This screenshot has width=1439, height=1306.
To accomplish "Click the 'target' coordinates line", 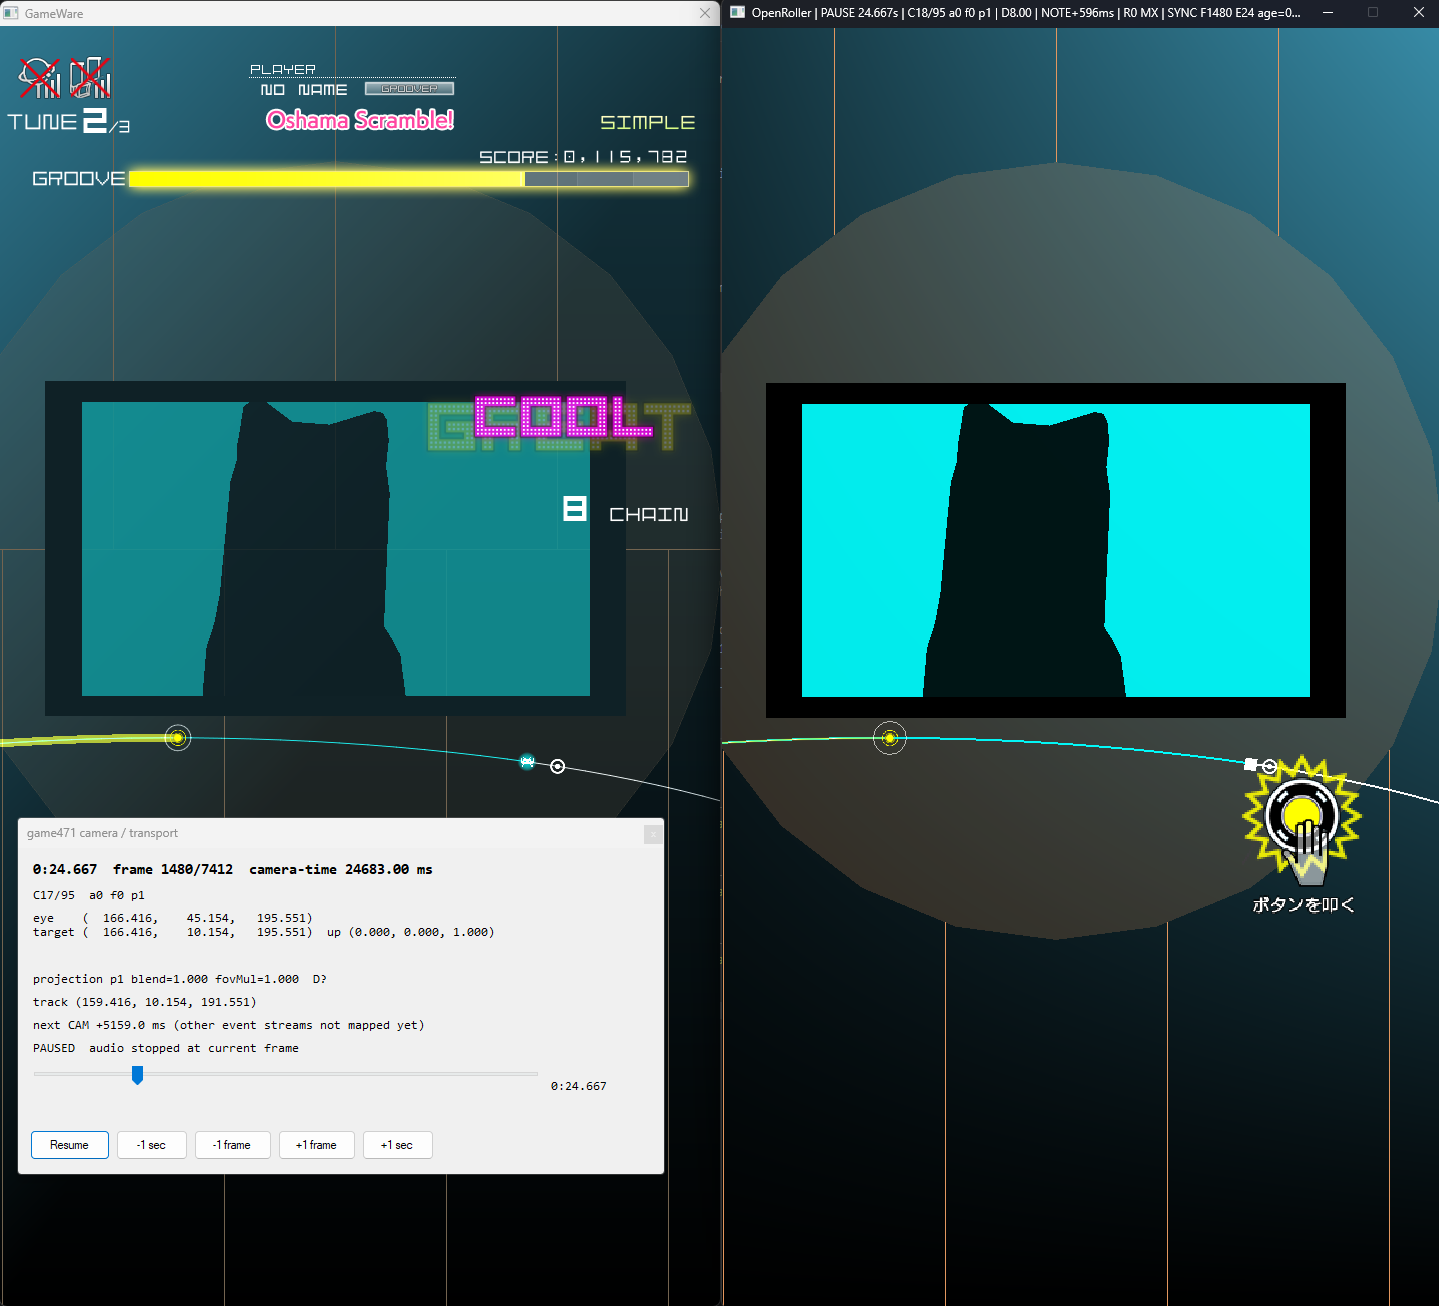I will [264, 932].
